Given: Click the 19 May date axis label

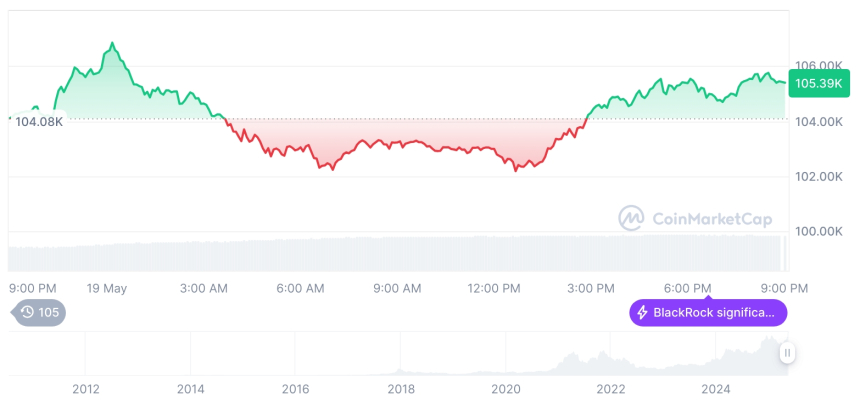Looking at the screenshot, I should tap(107, 288).
